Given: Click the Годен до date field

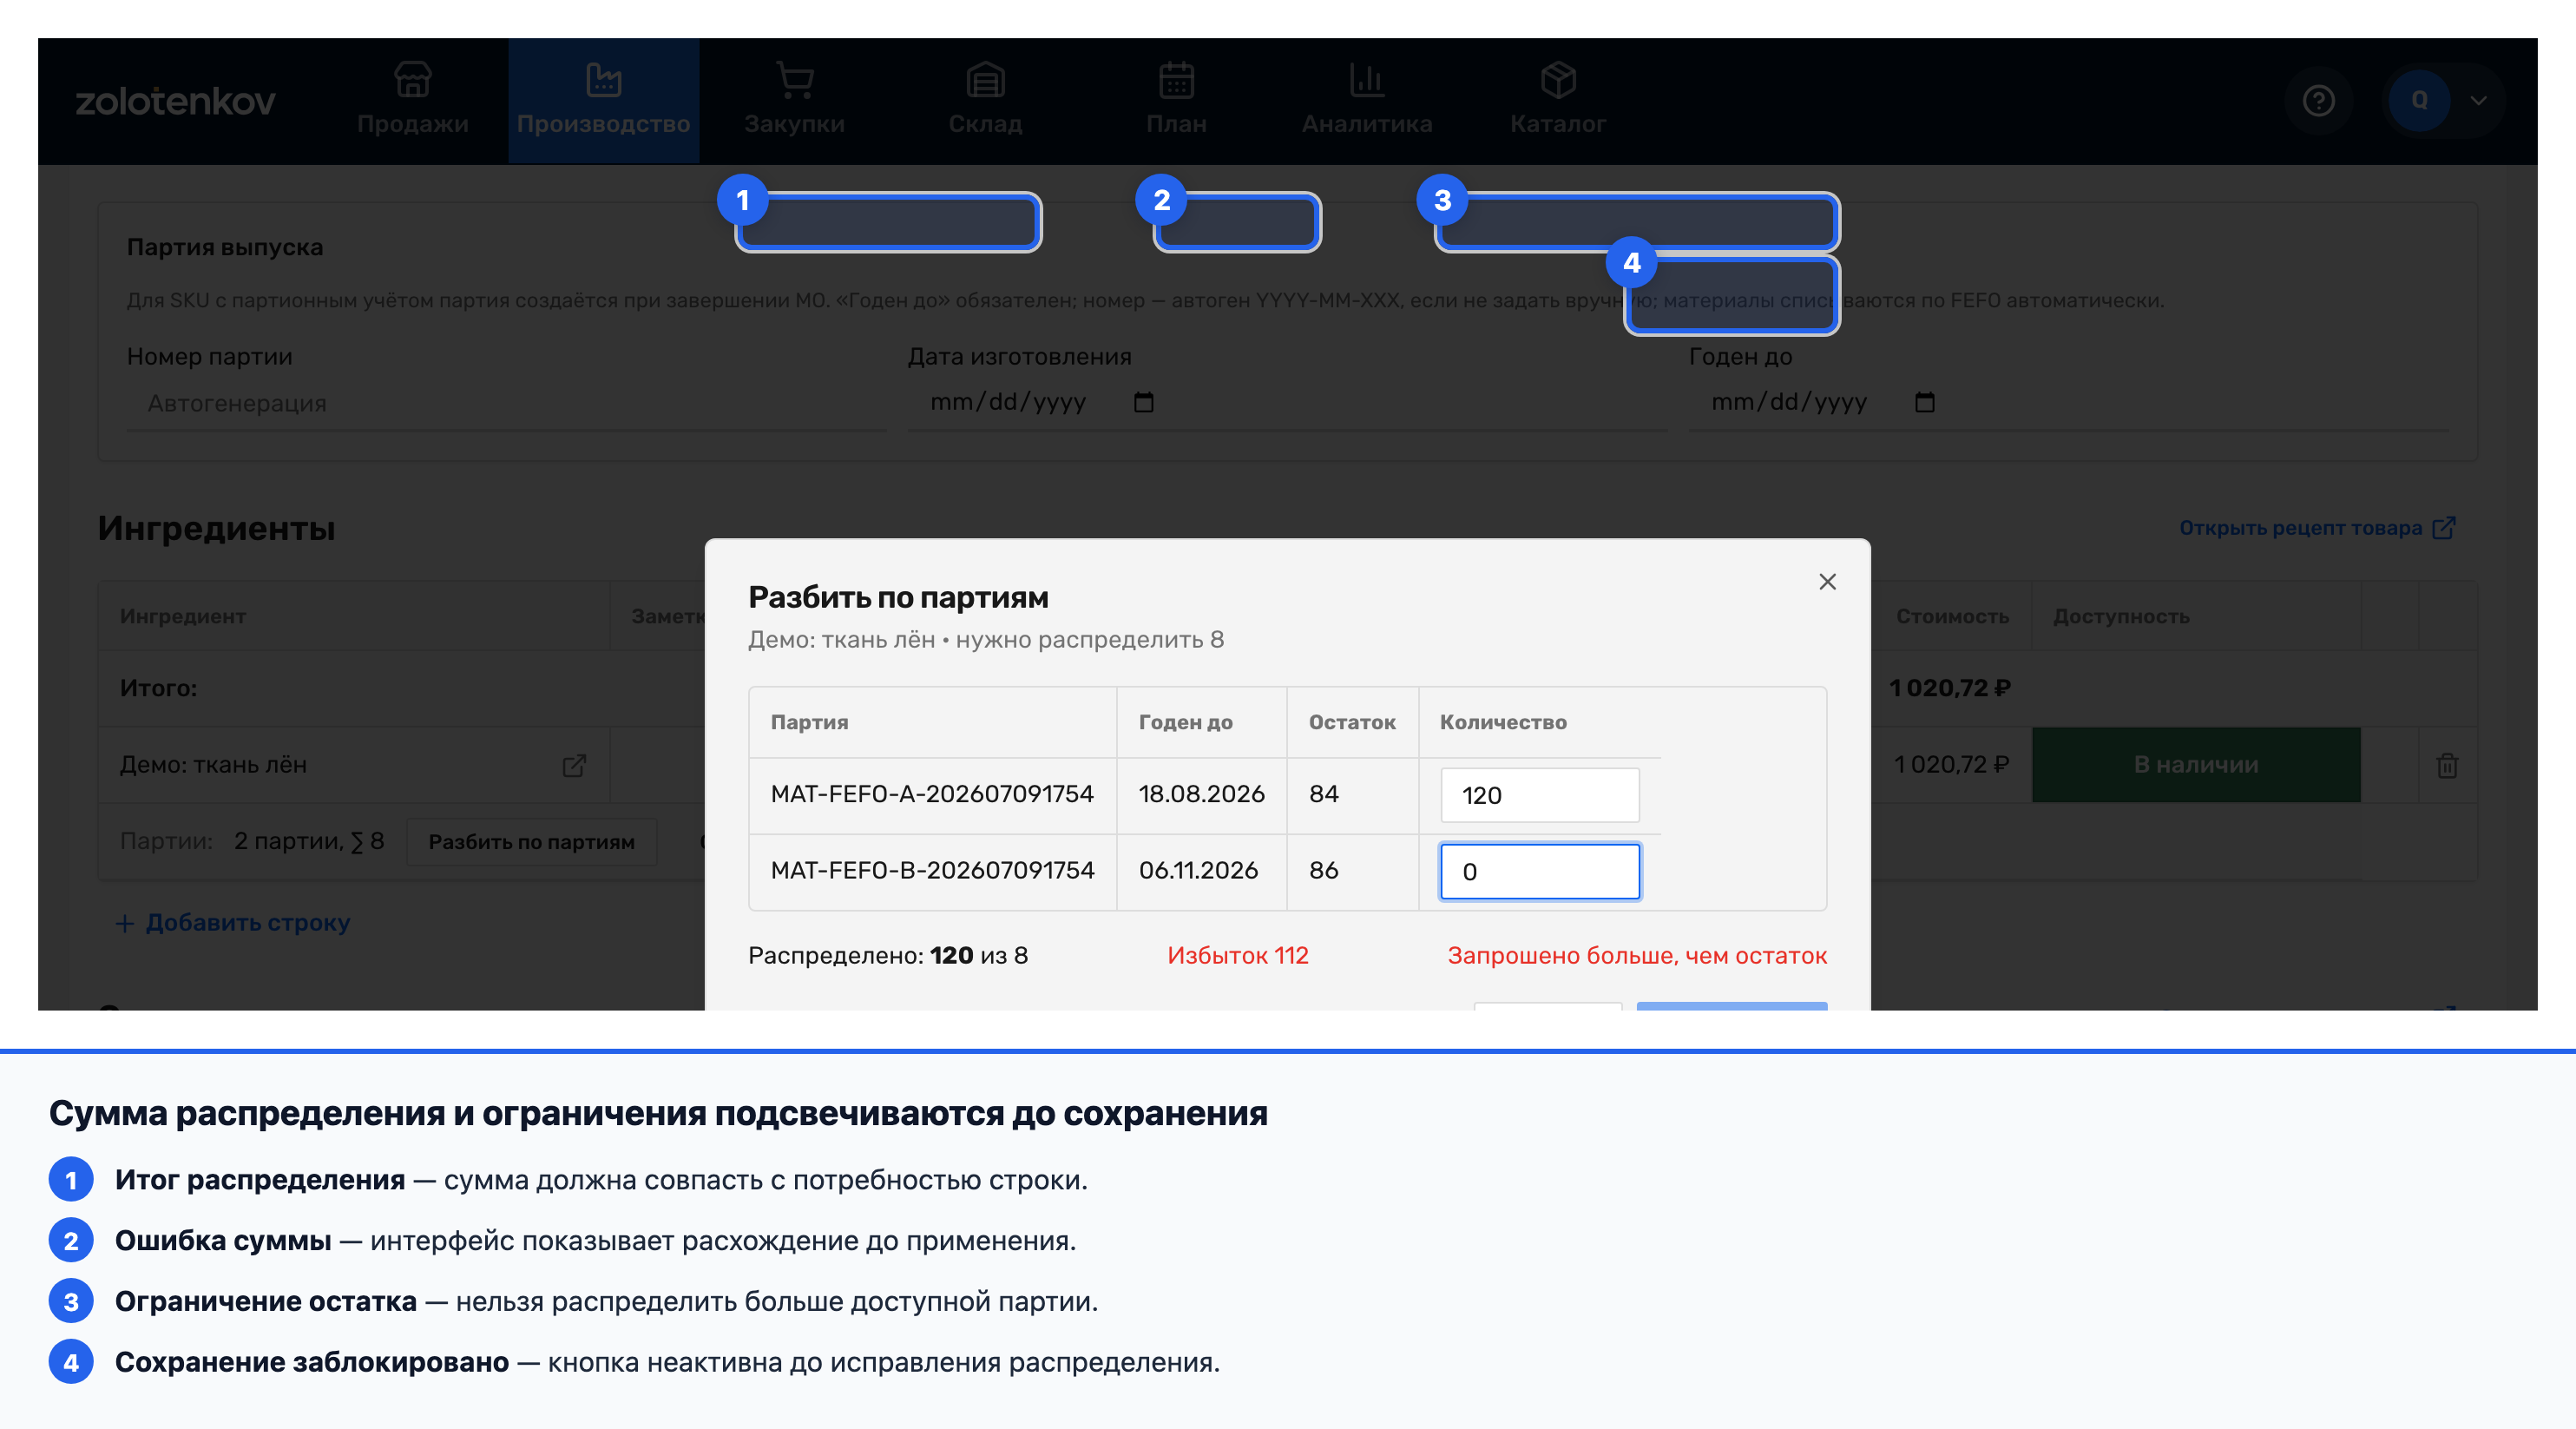Looking at the screenshot, I should pos(2068,403).
